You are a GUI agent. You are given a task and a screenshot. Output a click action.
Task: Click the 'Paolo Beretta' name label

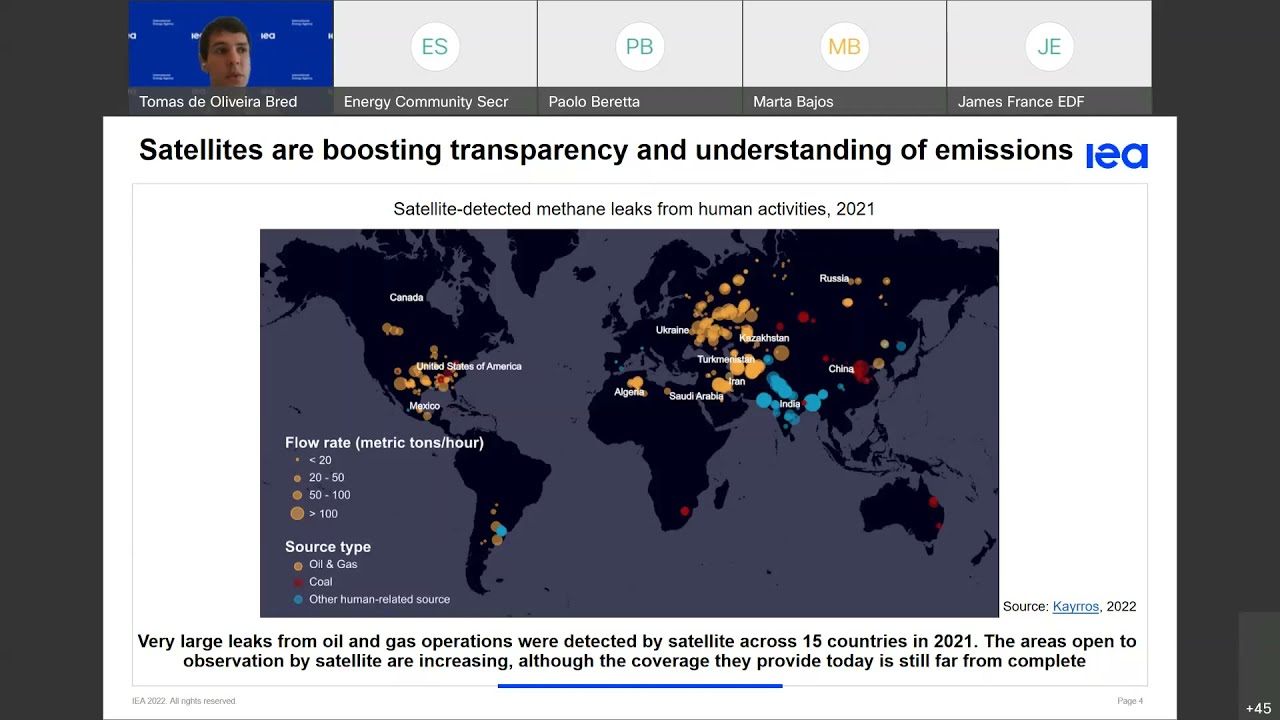pos(594,101)
